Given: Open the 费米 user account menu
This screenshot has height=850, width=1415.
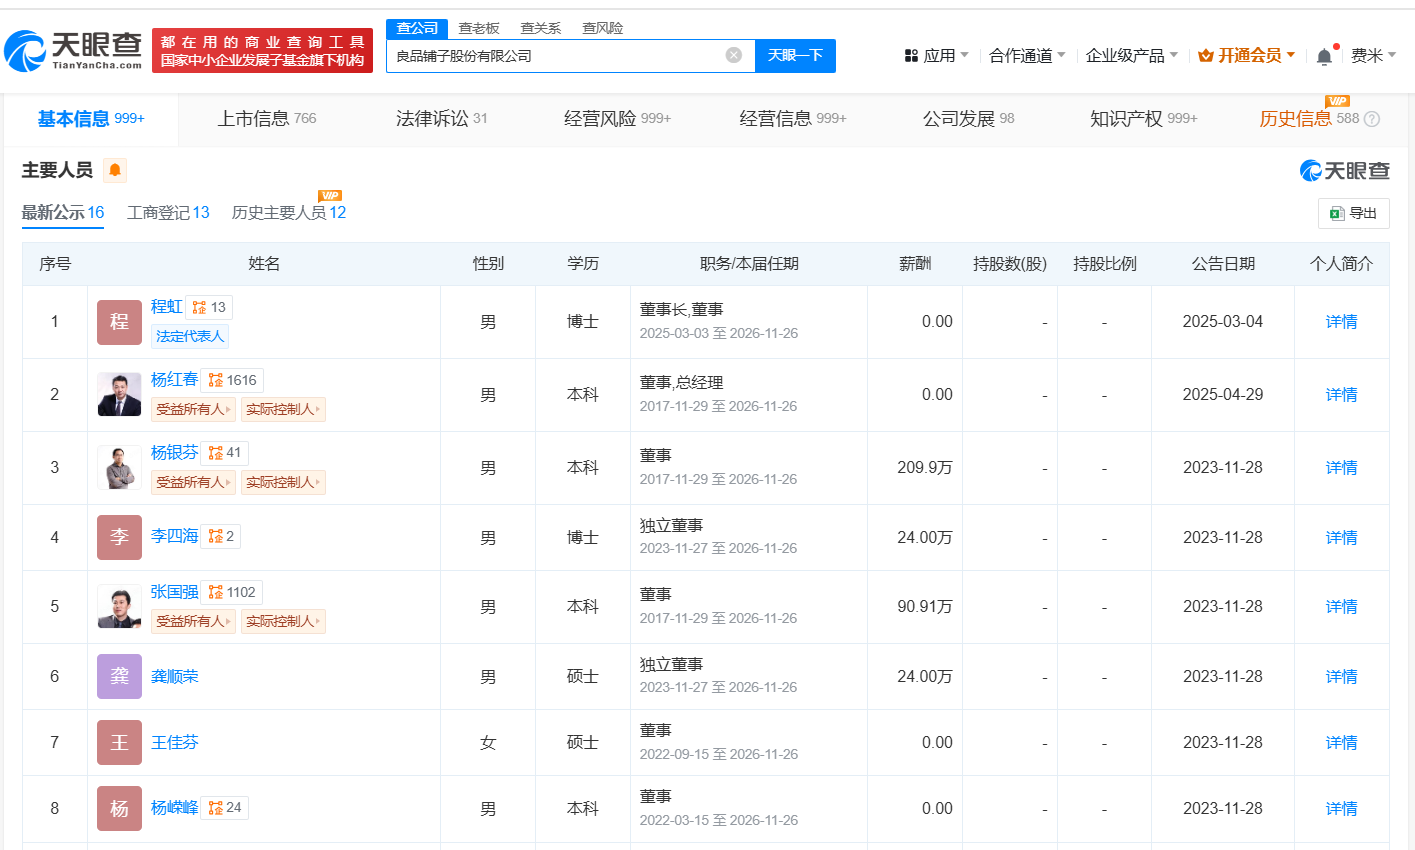Looking at the screenshot, I should pos(1372,56).
